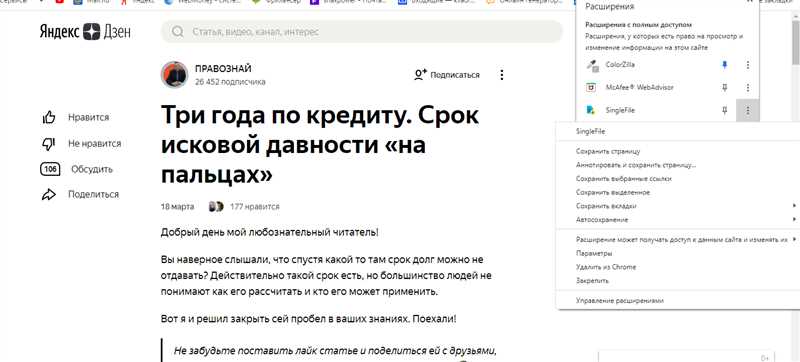The width and height of the screenshot is (800, 362).
Task: Toggle the SingleFile pin icon
Action: [724, 110]
